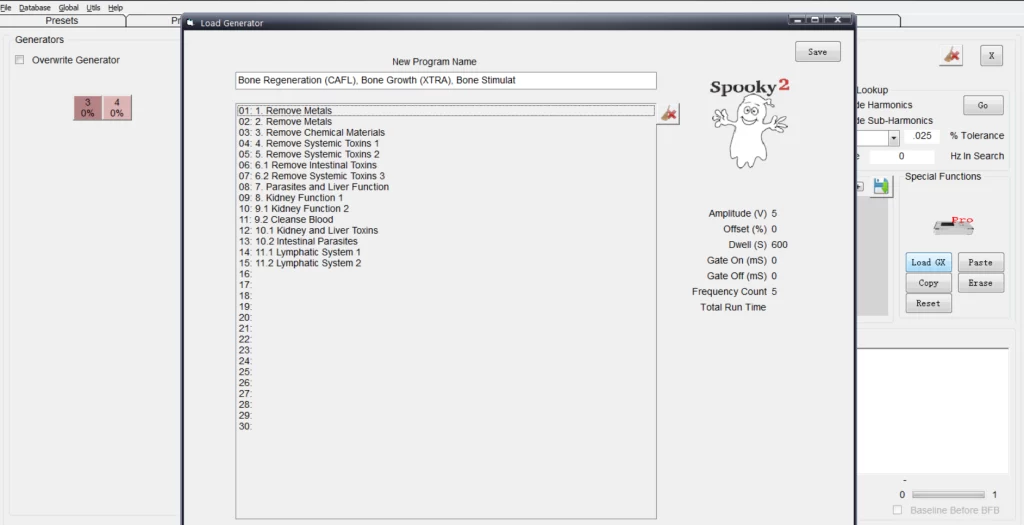1024x525 pixels.
Task: Click the Go button
Action: click(982, 105)
